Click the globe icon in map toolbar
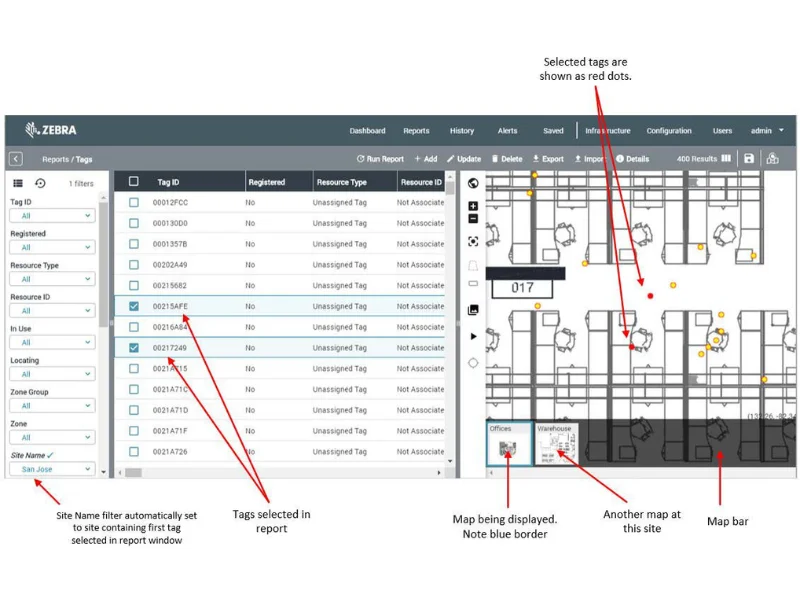This screenshot has width=800, height=600. [x=473, y=183]
